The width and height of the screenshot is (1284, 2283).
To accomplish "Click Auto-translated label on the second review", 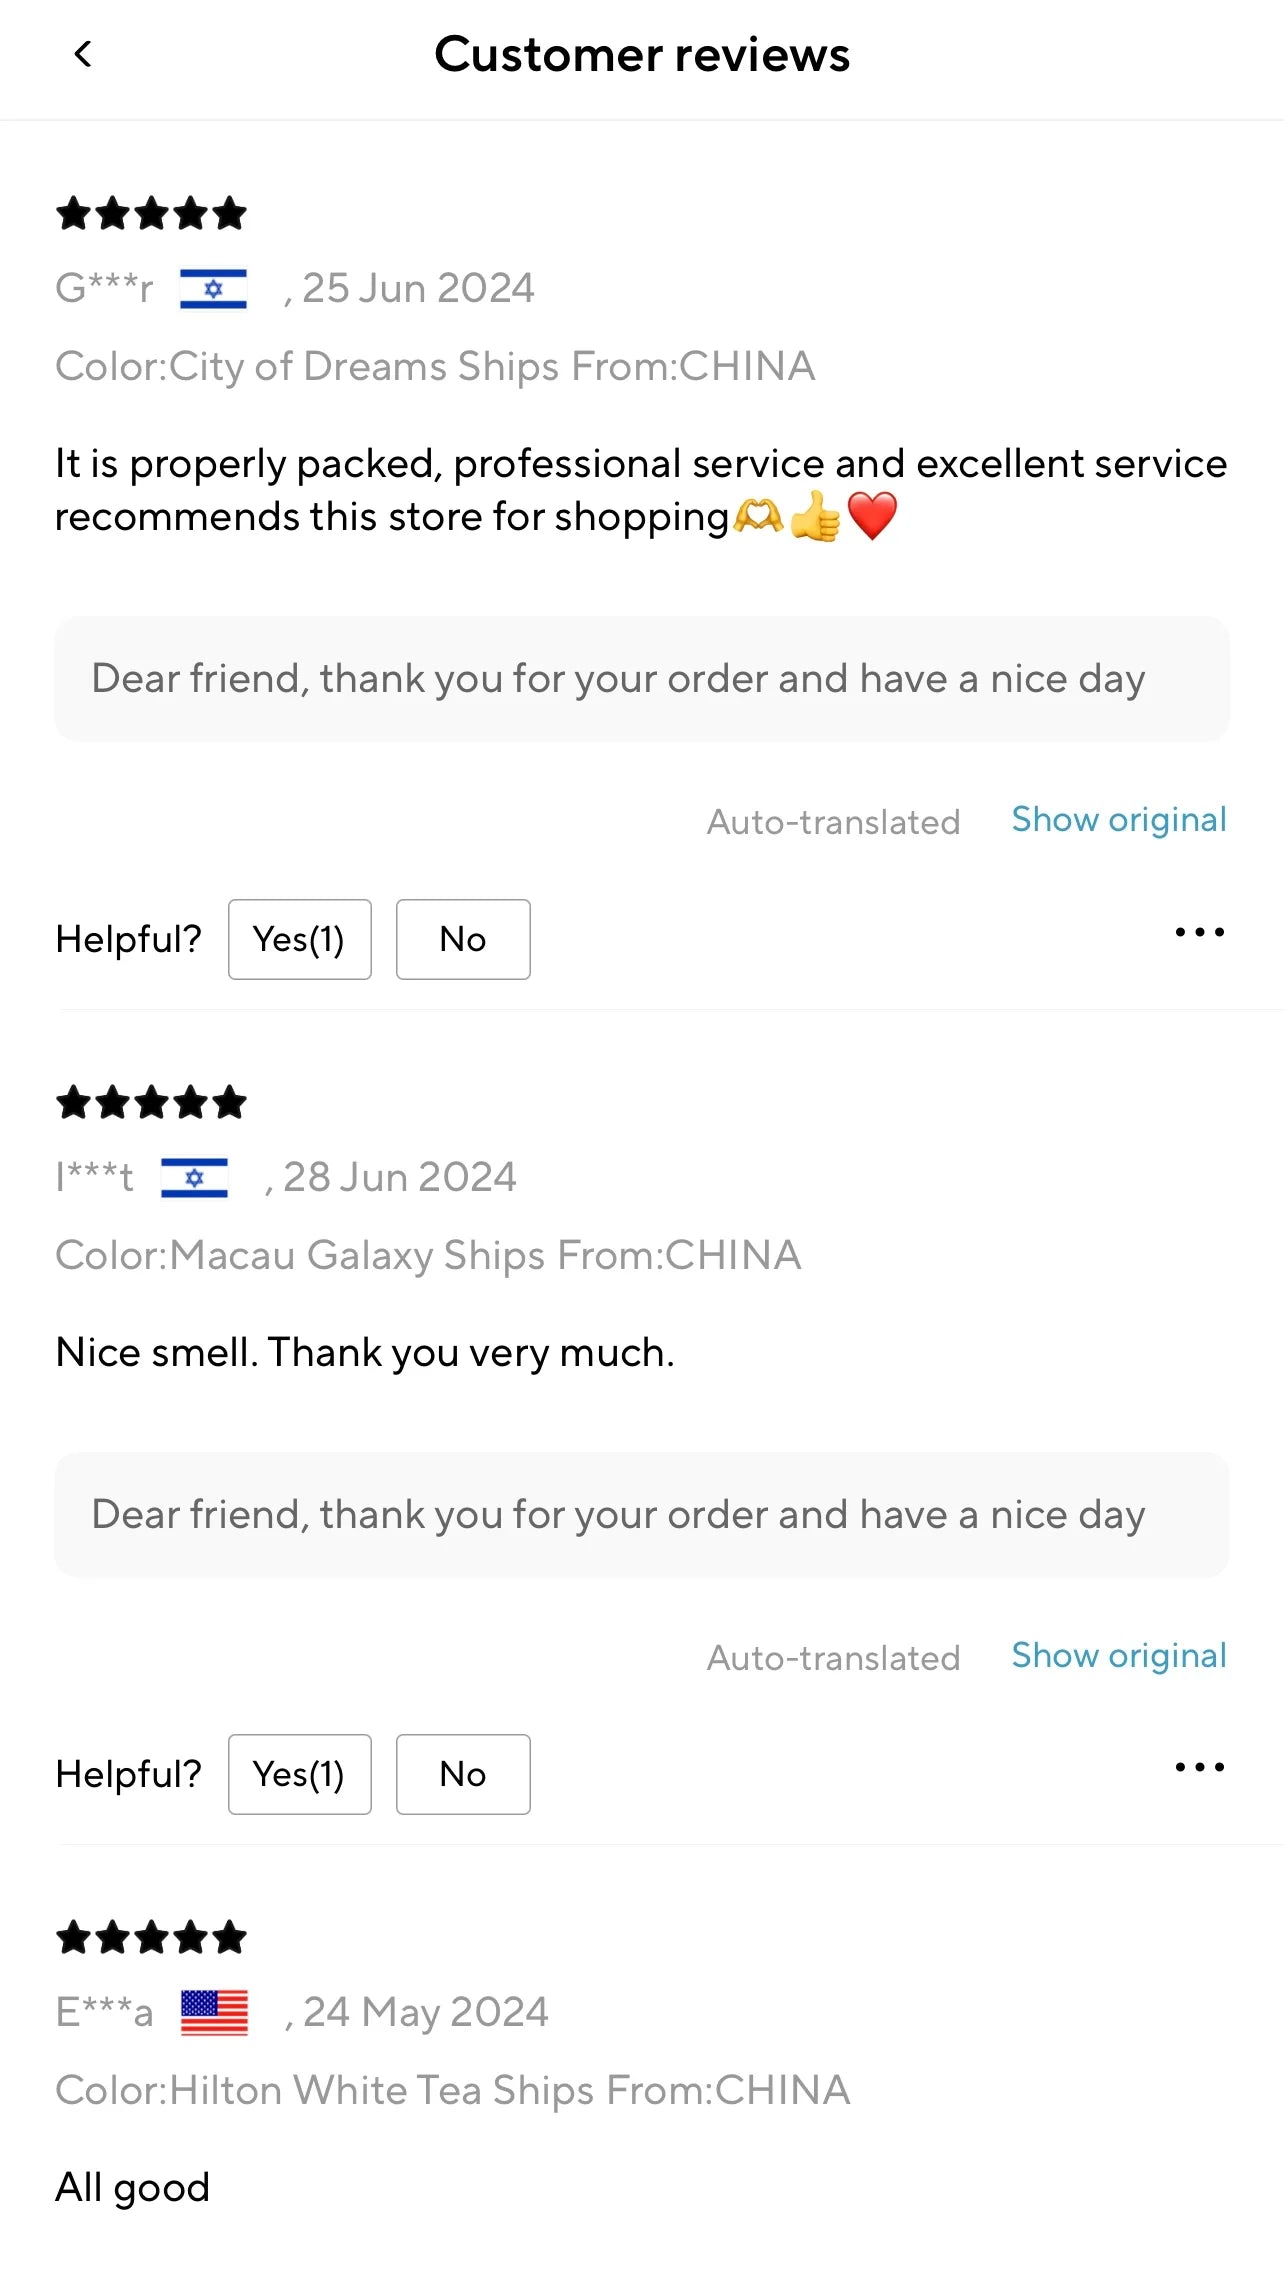I will (x=833, y=1657).
